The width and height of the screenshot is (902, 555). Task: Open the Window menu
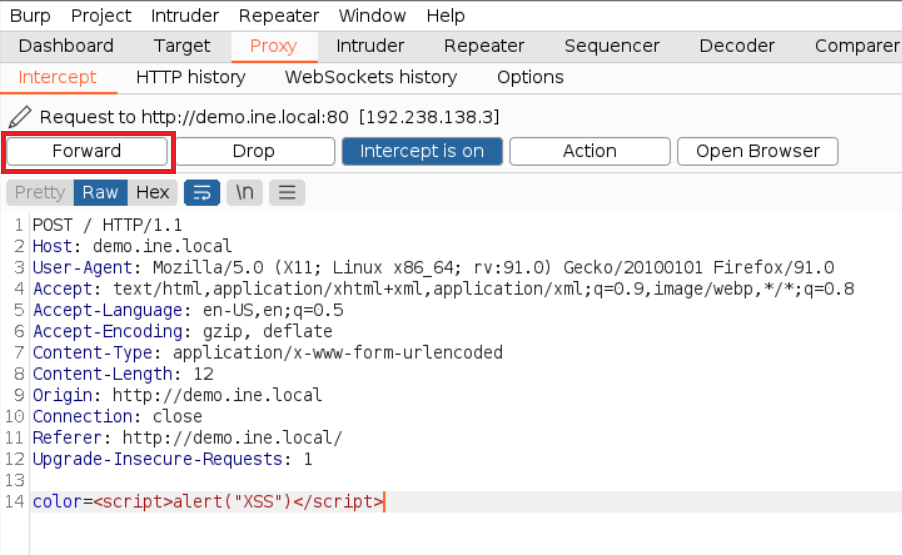point(372,16)
